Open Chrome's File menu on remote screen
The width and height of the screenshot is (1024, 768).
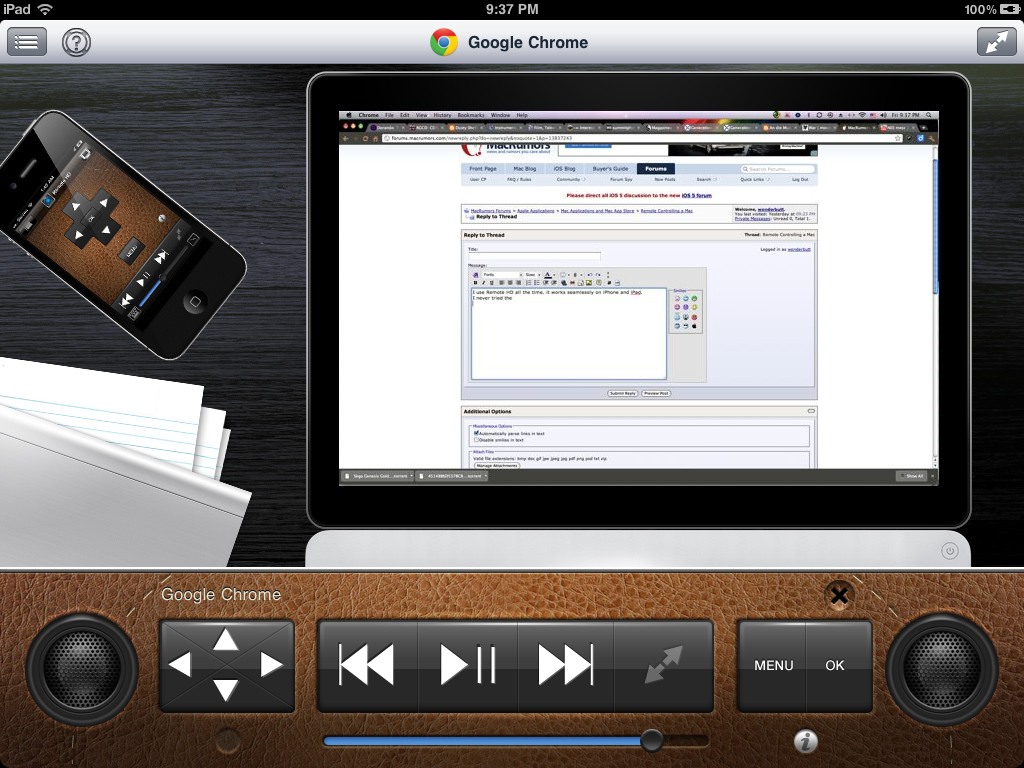click(x=389, y=115)
